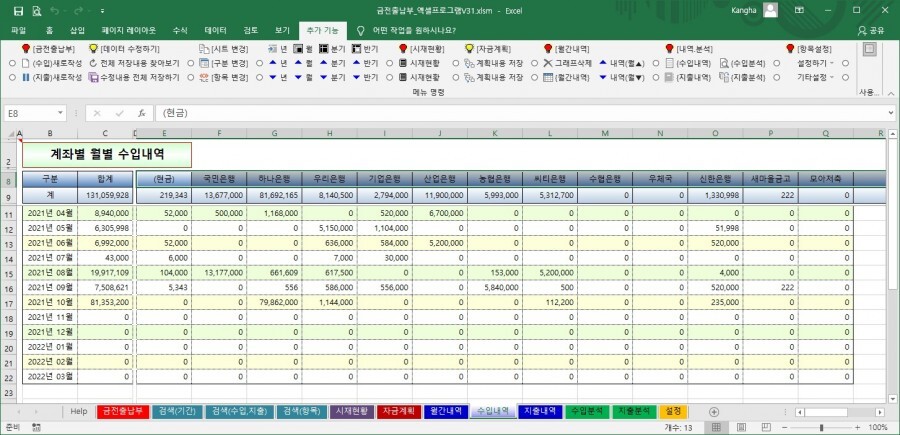Open the Name Box dropdown arrow
The image size is (900, 435).
click(x=61, y=114)
